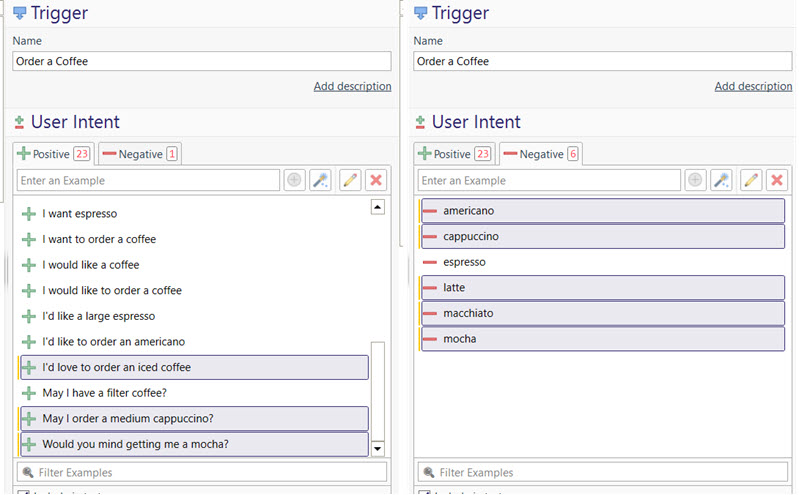
Task: Click the Enter an Example field above americano
Action: (548, 180)
